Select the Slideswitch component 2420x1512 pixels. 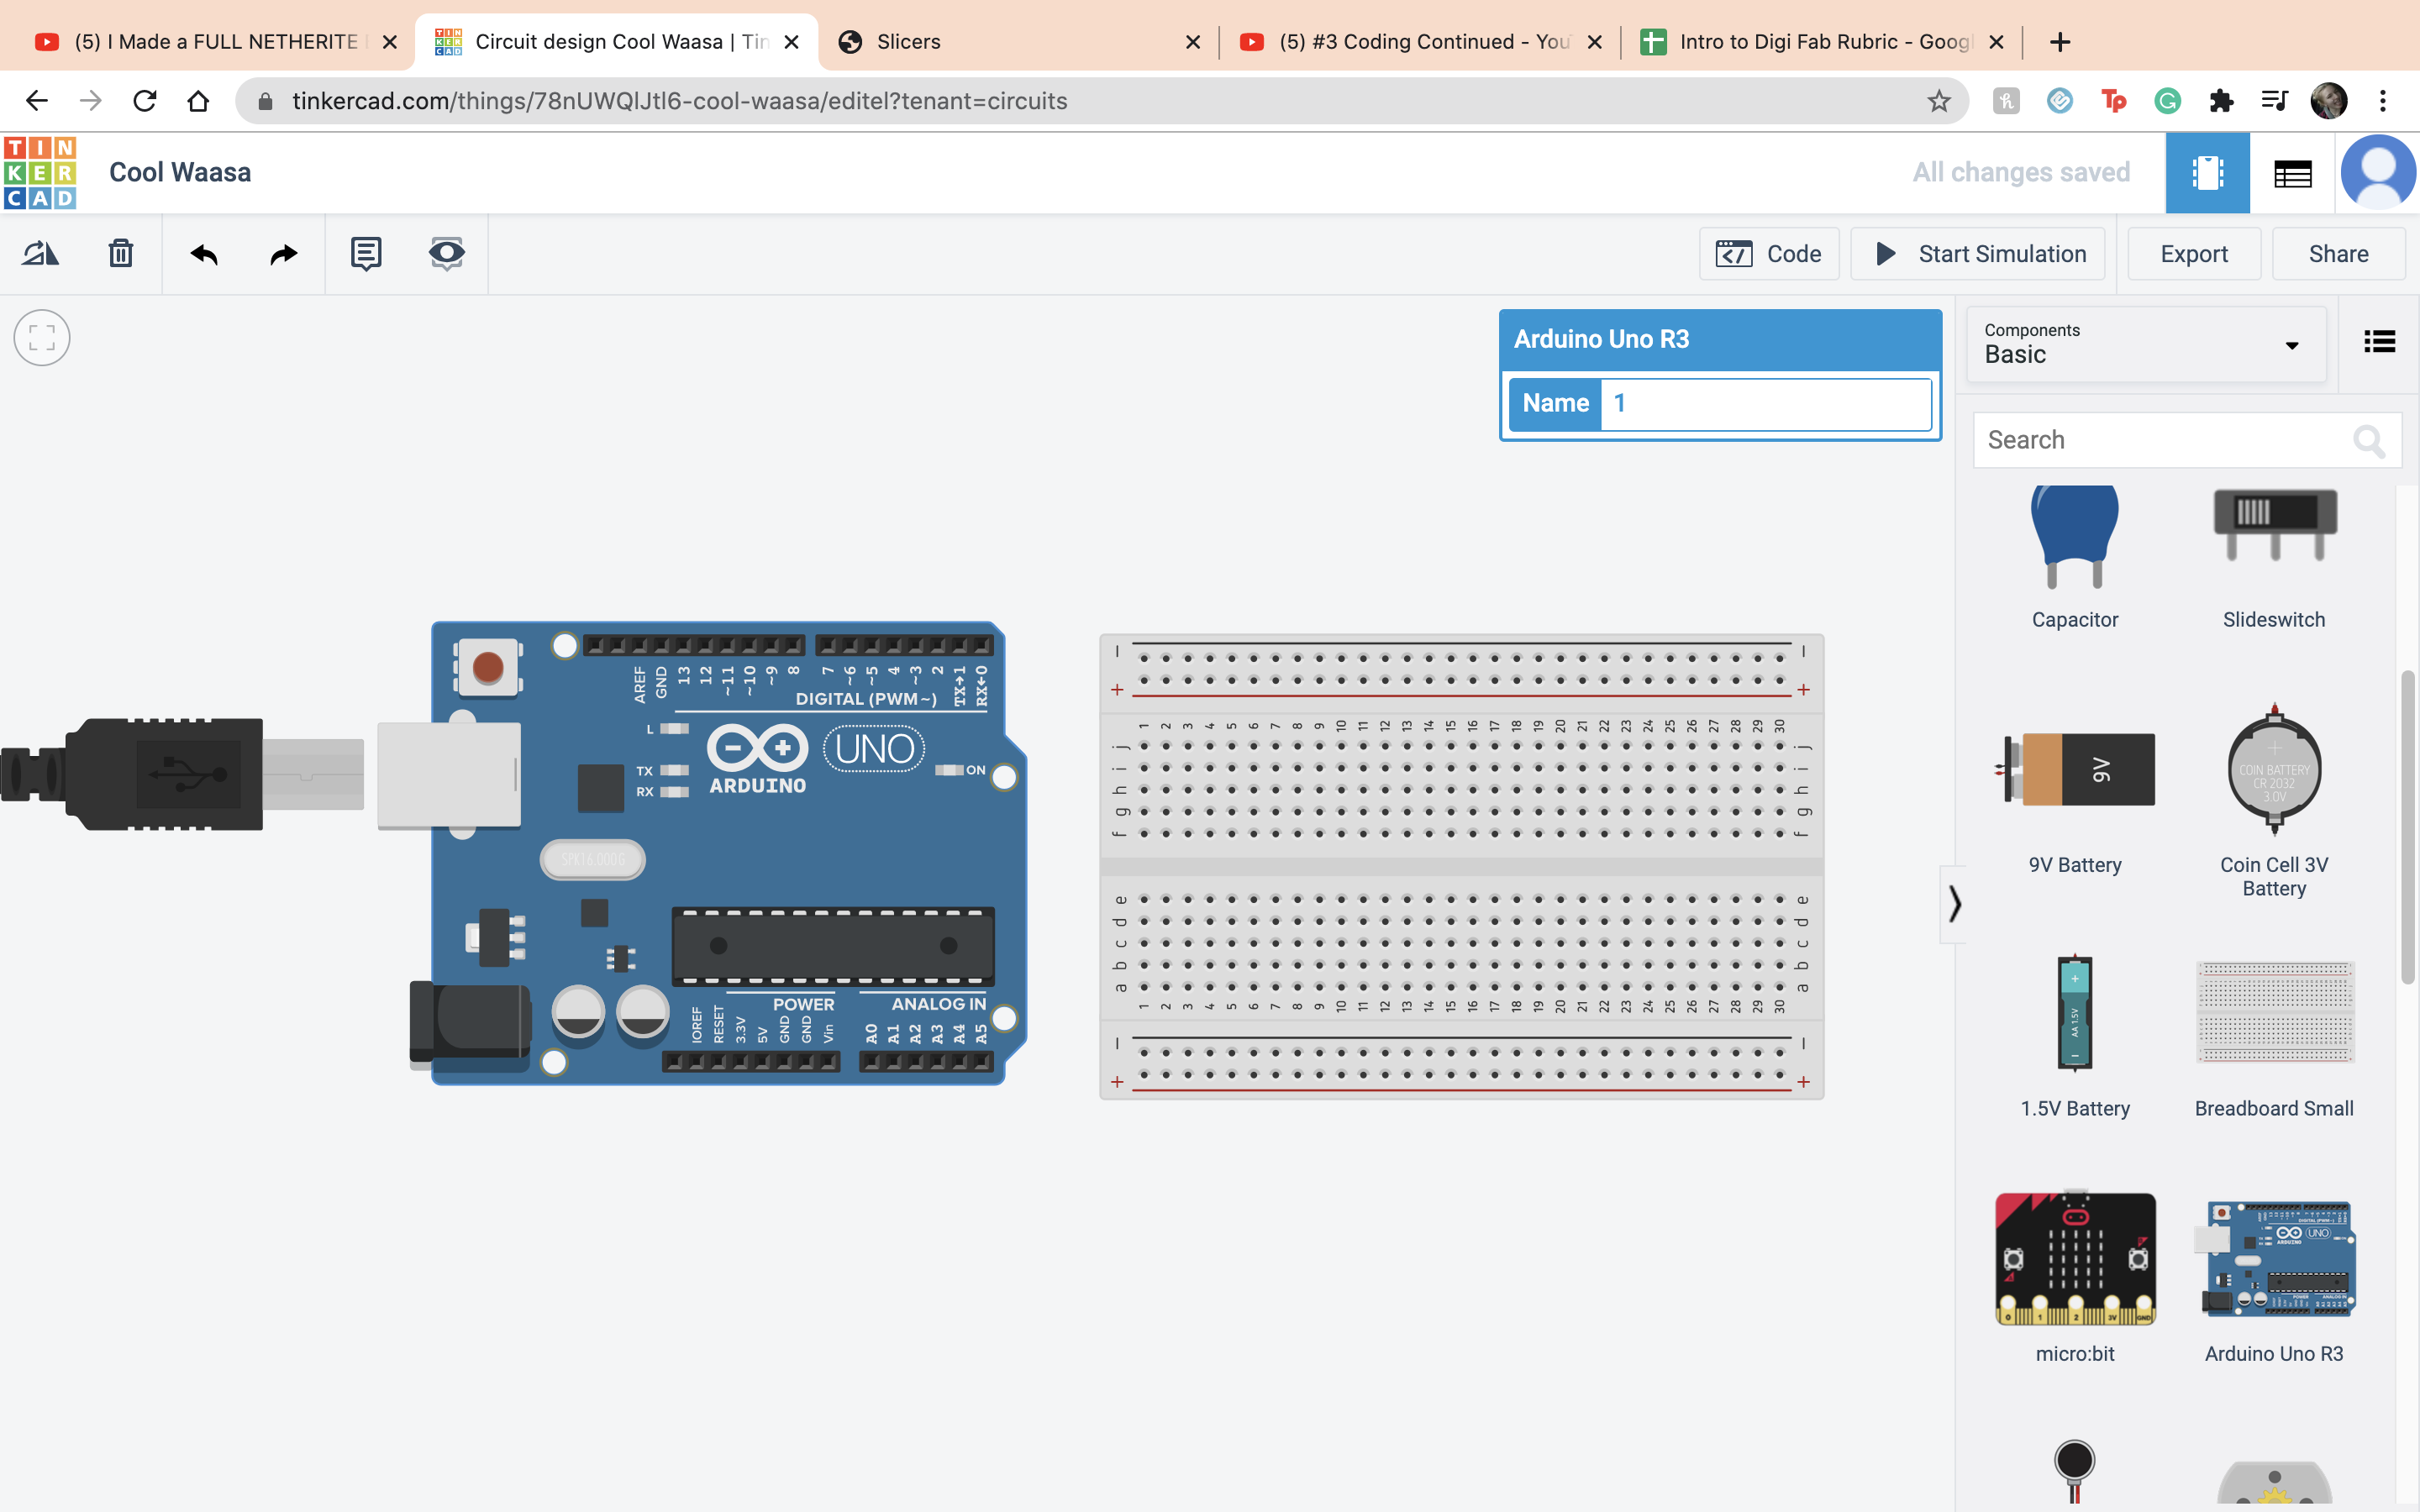tap(2274, 558)
